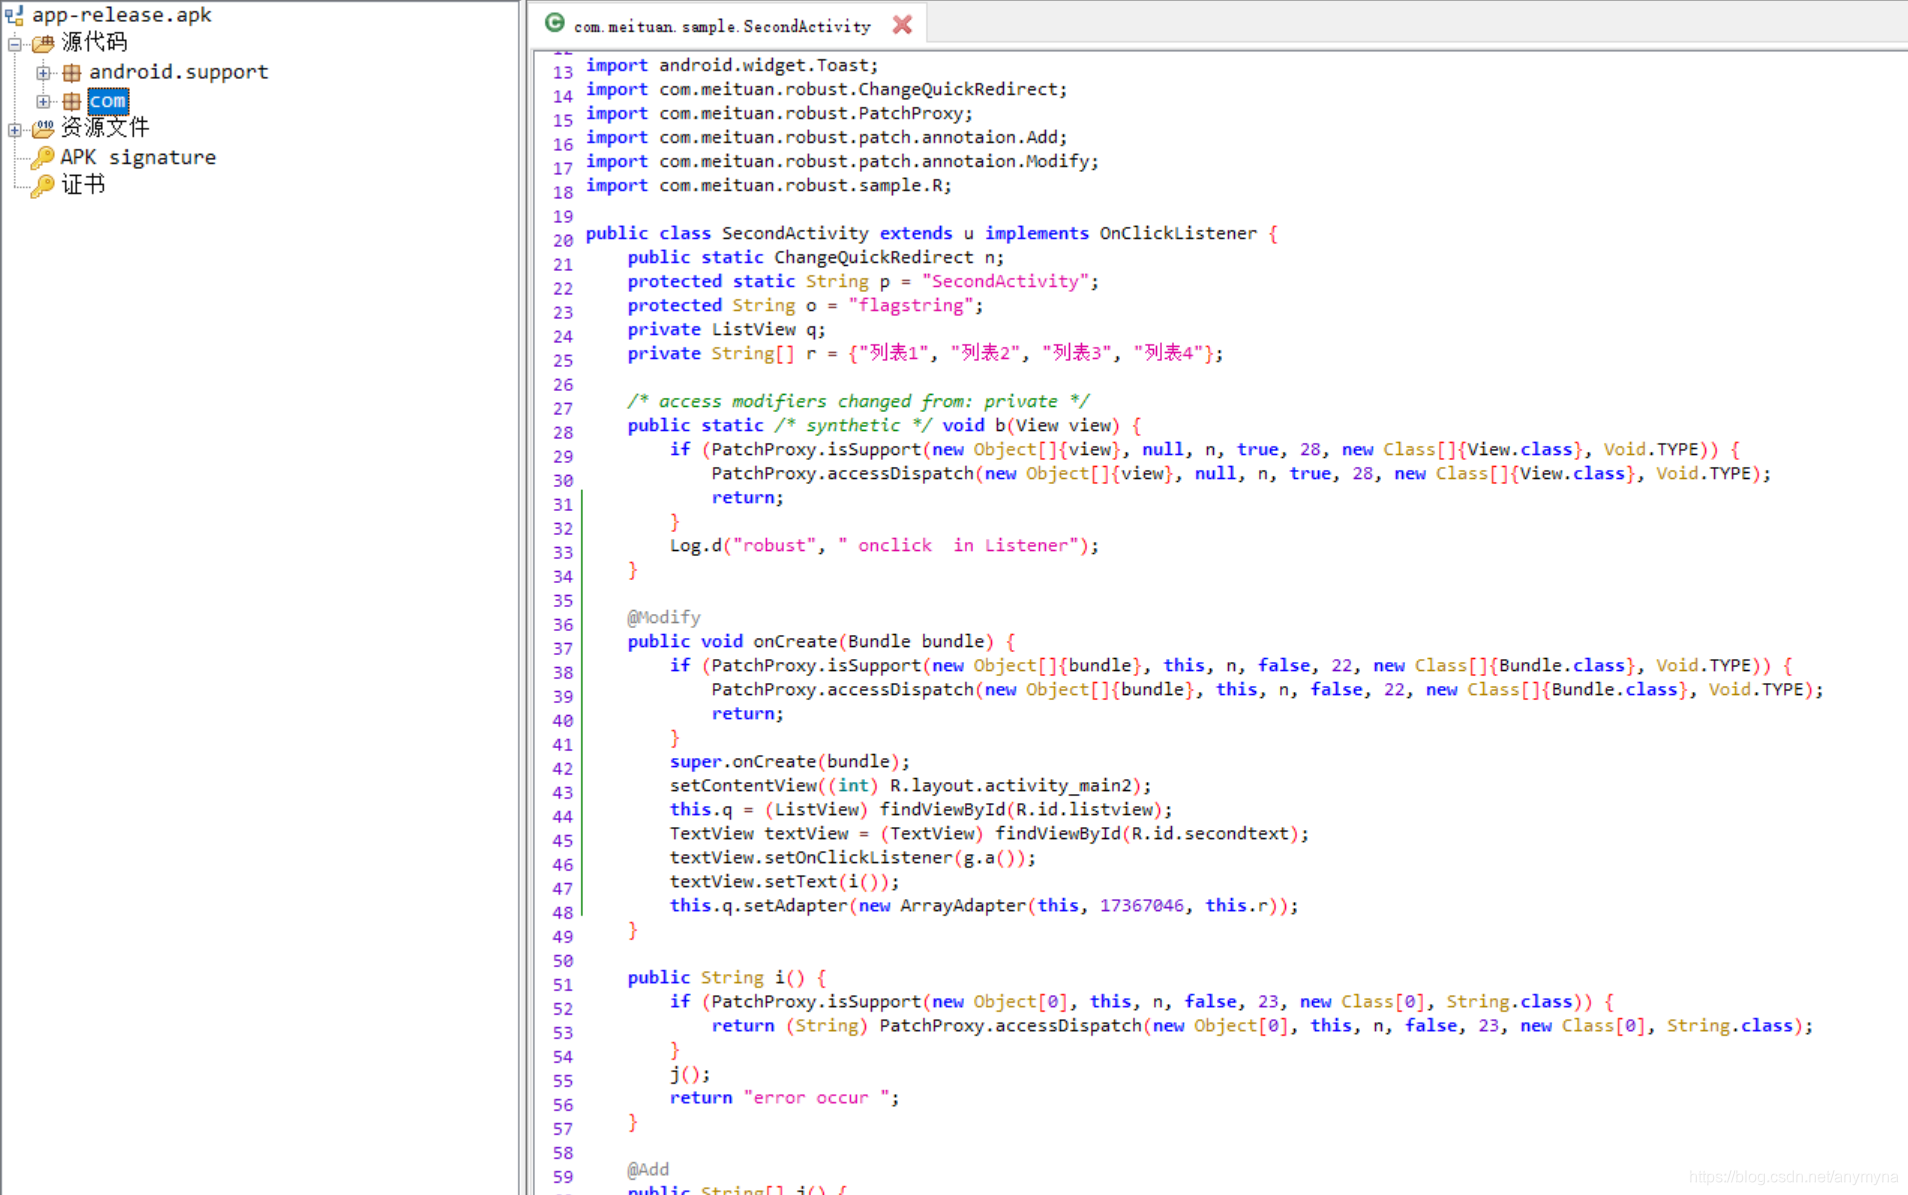Expand the 资源文件 resources folder

point(15,129)
